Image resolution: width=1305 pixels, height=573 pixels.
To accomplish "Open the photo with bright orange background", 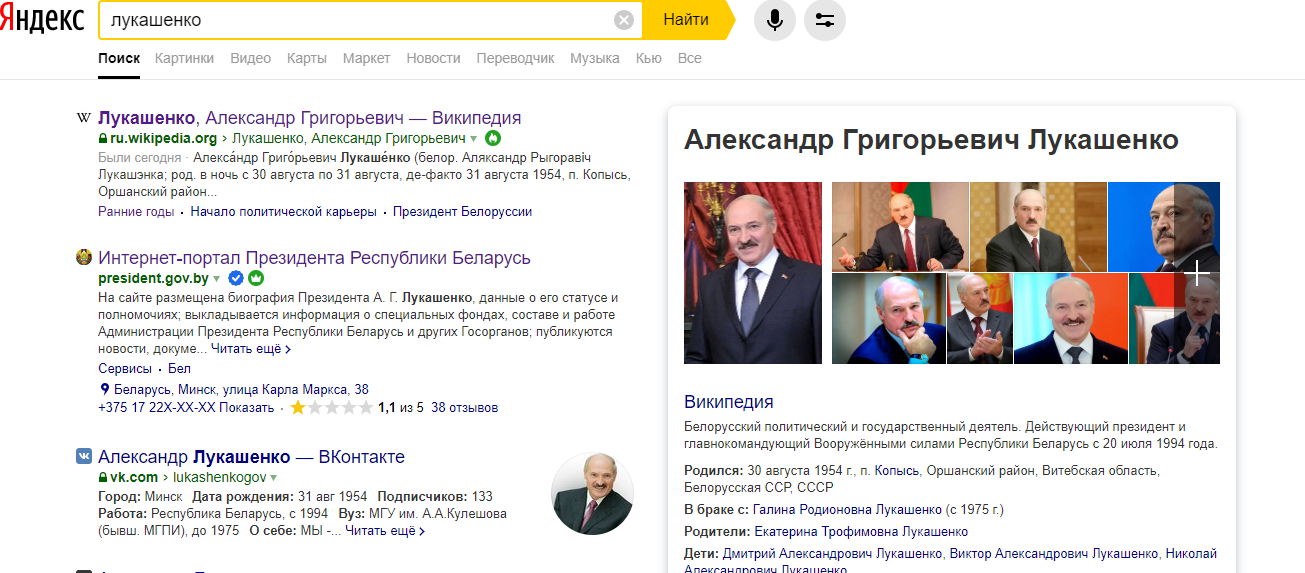I will 1070,318.
